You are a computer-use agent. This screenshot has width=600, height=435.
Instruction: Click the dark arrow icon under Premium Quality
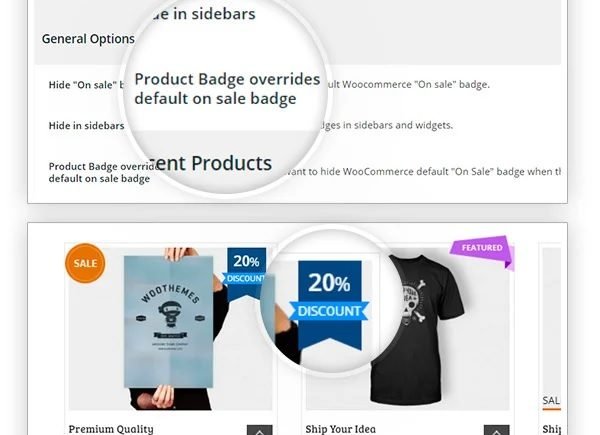(259, 430)
